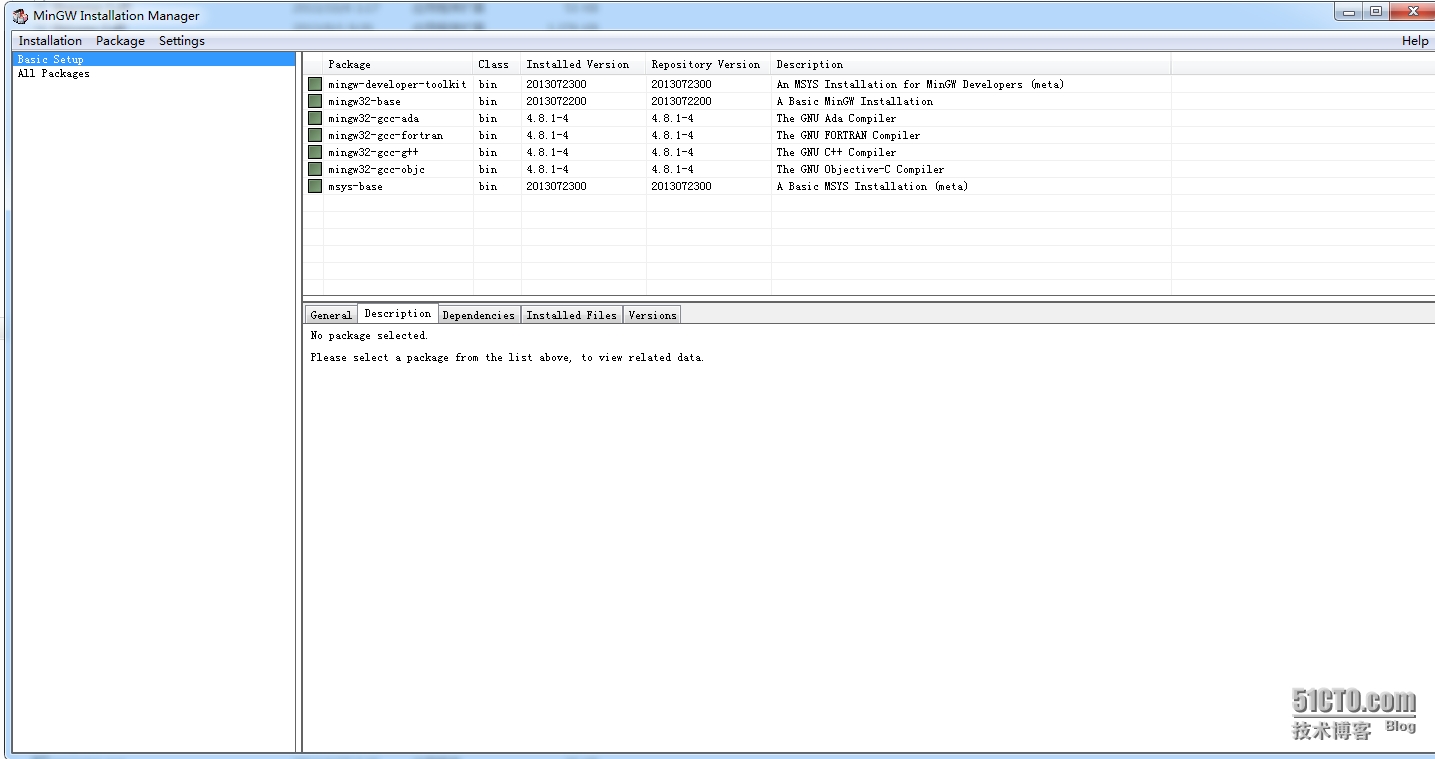
Task: Open the Package menu
Action: [x=120, y=41]
